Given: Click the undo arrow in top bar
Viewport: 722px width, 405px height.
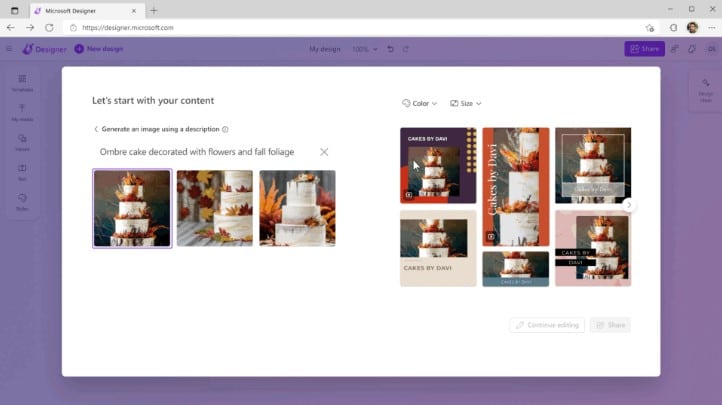Looking at the screenshot, I should tap(390, 48).
